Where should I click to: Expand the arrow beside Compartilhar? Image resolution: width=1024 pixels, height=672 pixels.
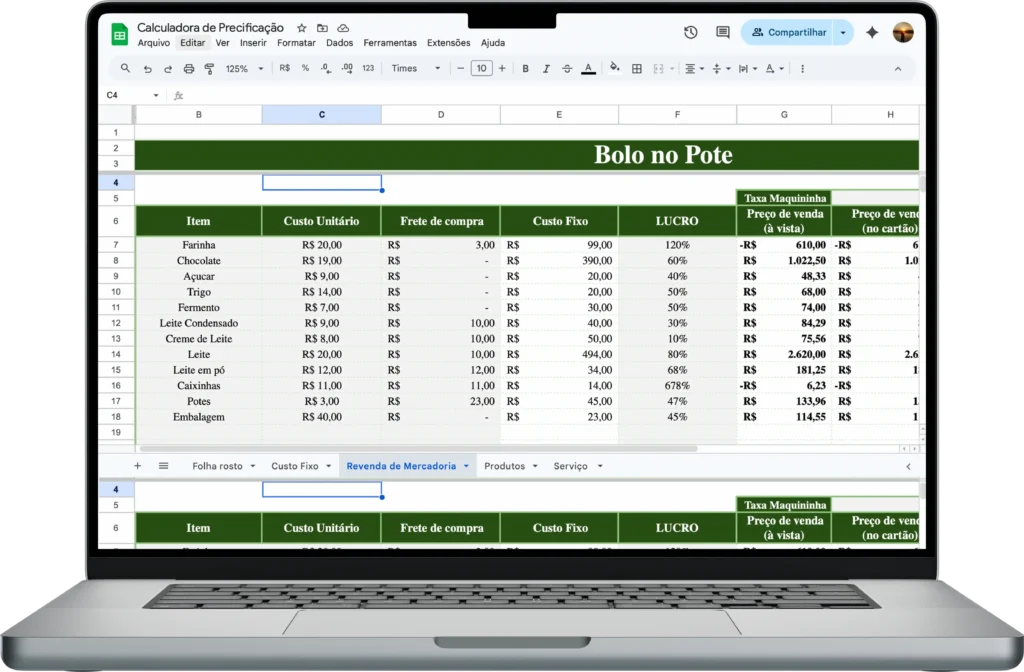click(x=843, y=32)
